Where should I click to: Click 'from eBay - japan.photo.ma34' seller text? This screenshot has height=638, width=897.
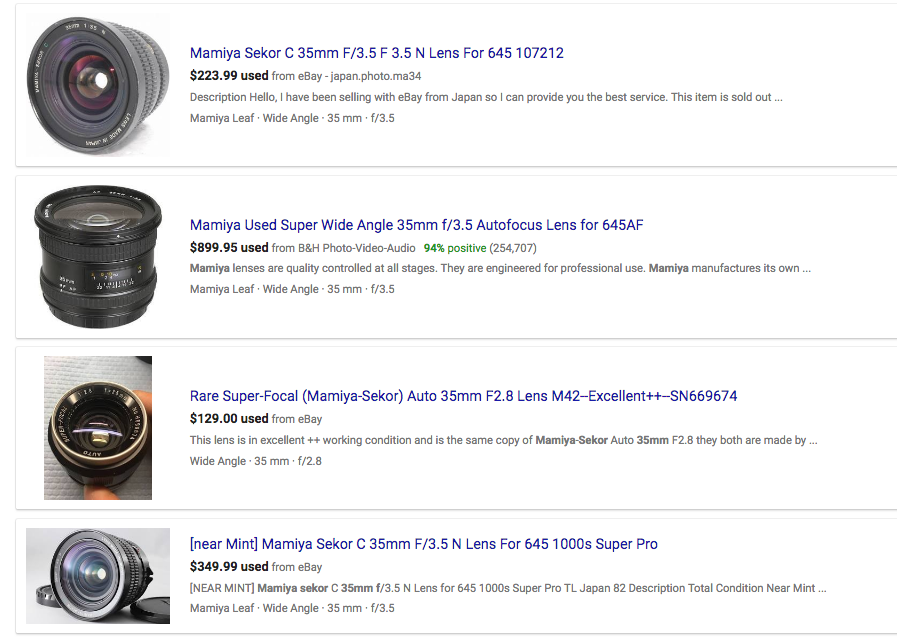pos(346,76)
